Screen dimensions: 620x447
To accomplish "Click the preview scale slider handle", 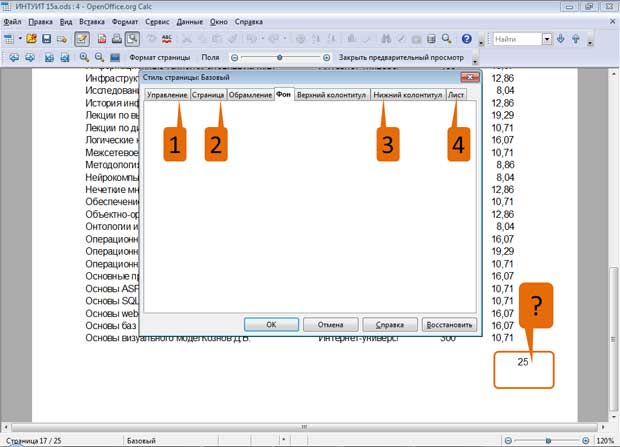I will click(280, 58).
